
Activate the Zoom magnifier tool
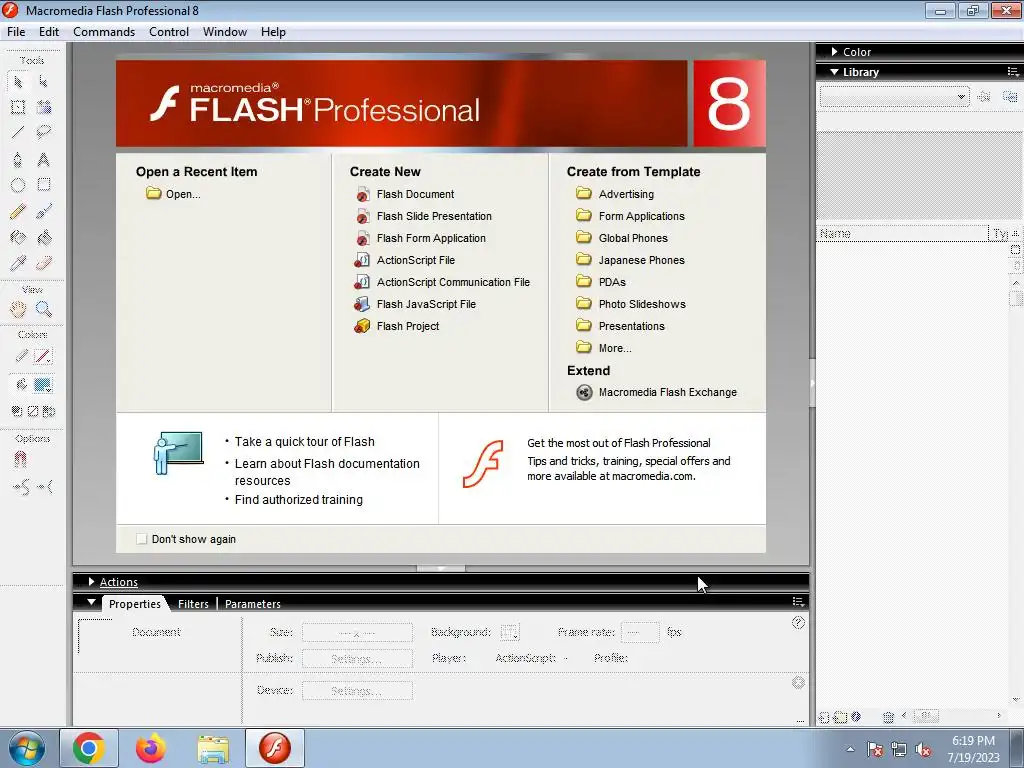[x=43, y=309]
